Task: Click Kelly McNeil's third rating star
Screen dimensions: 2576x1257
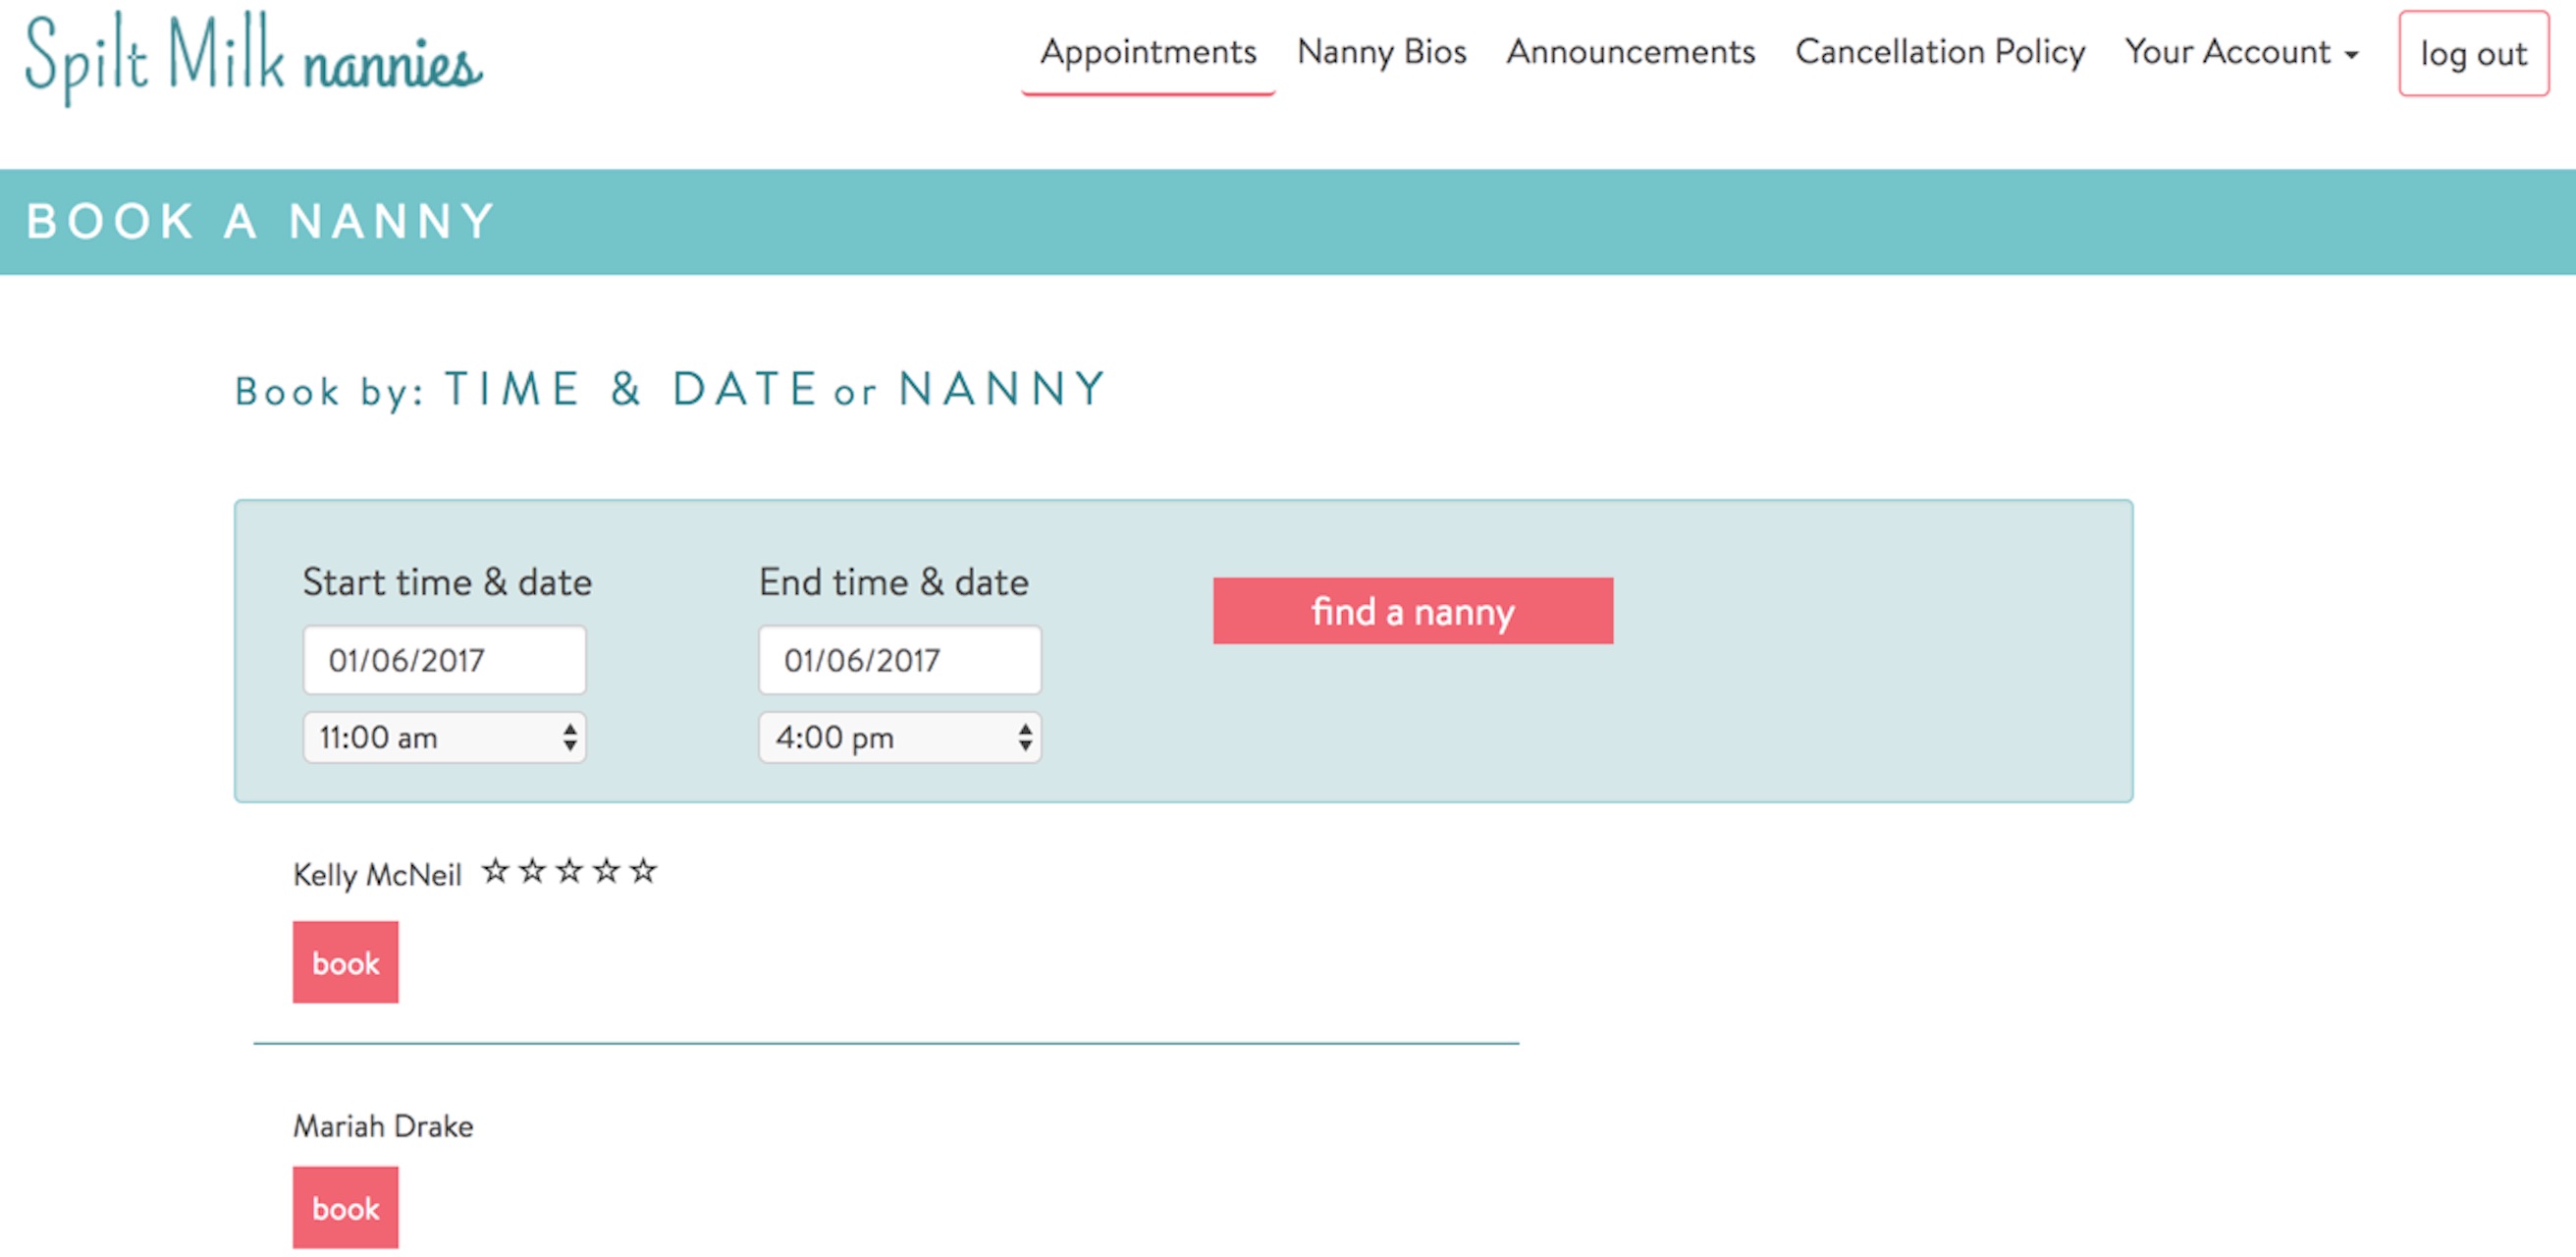Action: 569,871
